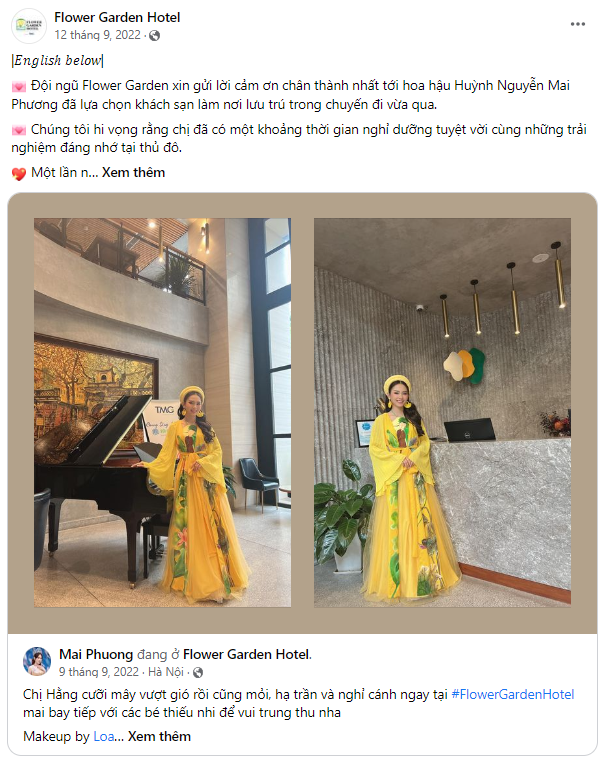Screen dimensions: 606x757
Task: Open the tagged Flower Garden Hotel location link
Action: [247, 655]
